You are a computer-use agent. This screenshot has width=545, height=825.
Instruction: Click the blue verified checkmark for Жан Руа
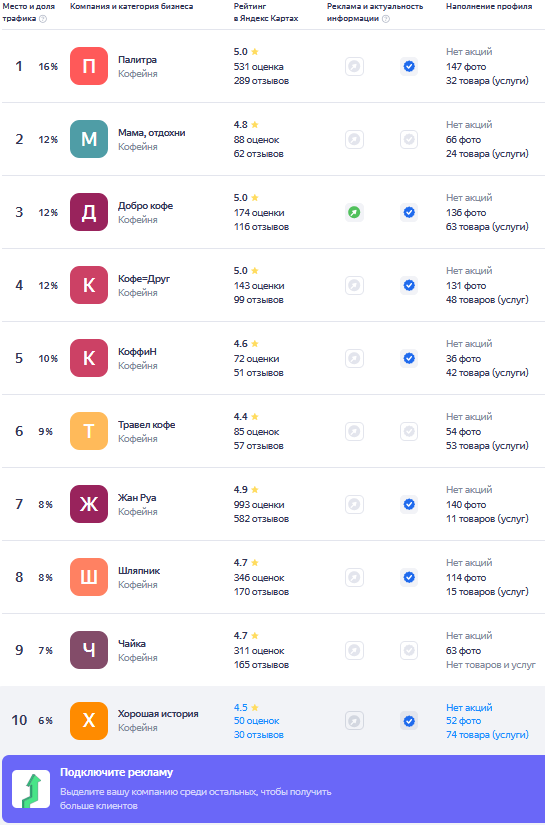(409, 505)
